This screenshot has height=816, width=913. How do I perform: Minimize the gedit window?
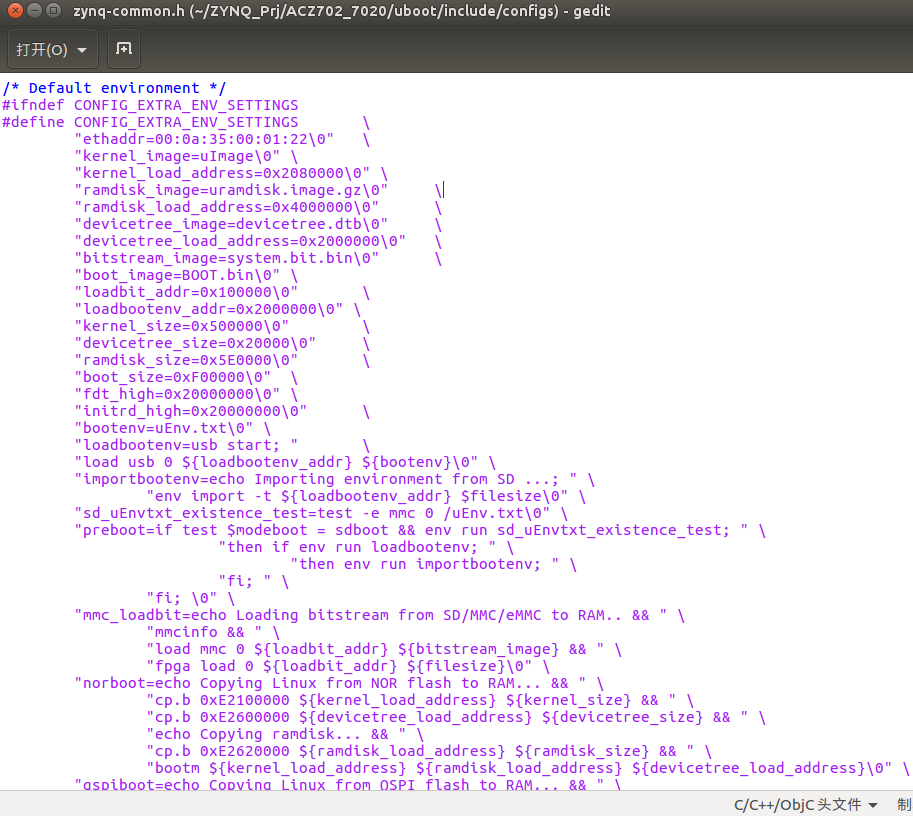point(34,11)
